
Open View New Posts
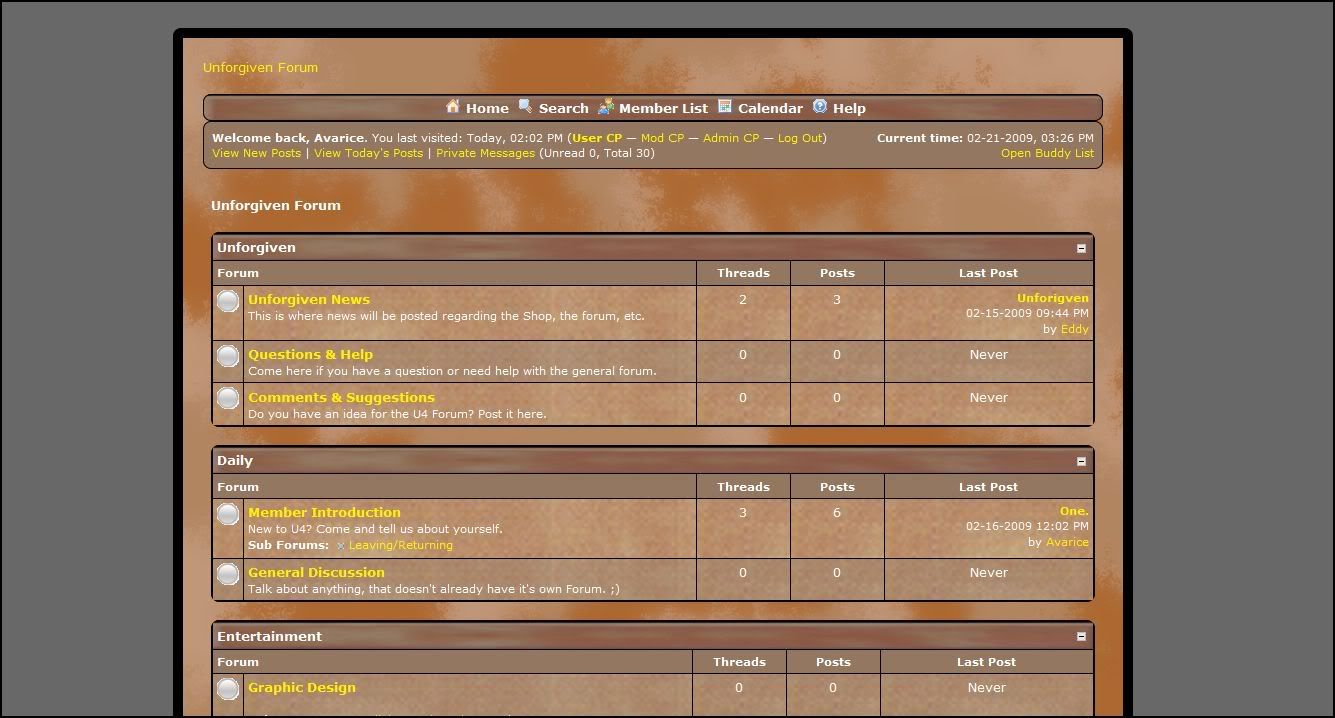(x=256, y=153)
